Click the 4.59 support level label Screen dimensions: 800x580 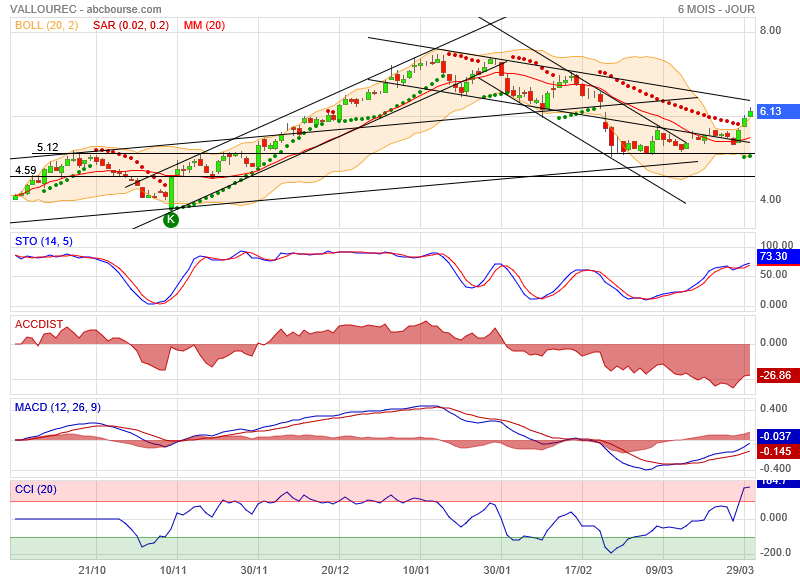[26, 170]
